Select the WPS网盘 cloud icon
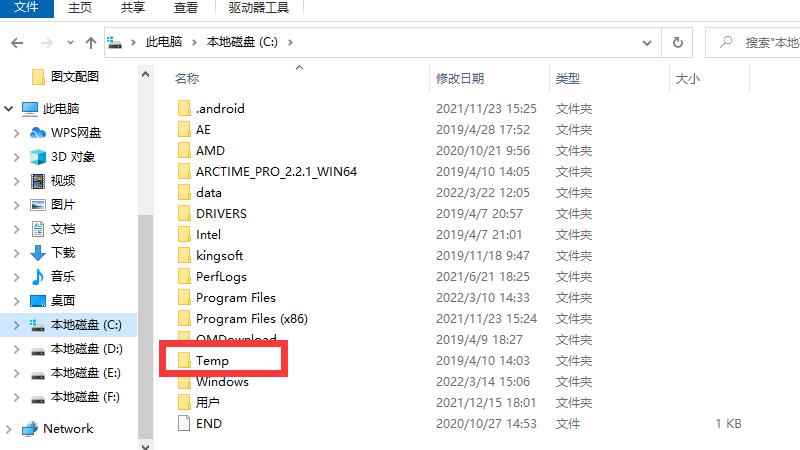Viewport: 800px width, 450px height. [x=38, y=133]
